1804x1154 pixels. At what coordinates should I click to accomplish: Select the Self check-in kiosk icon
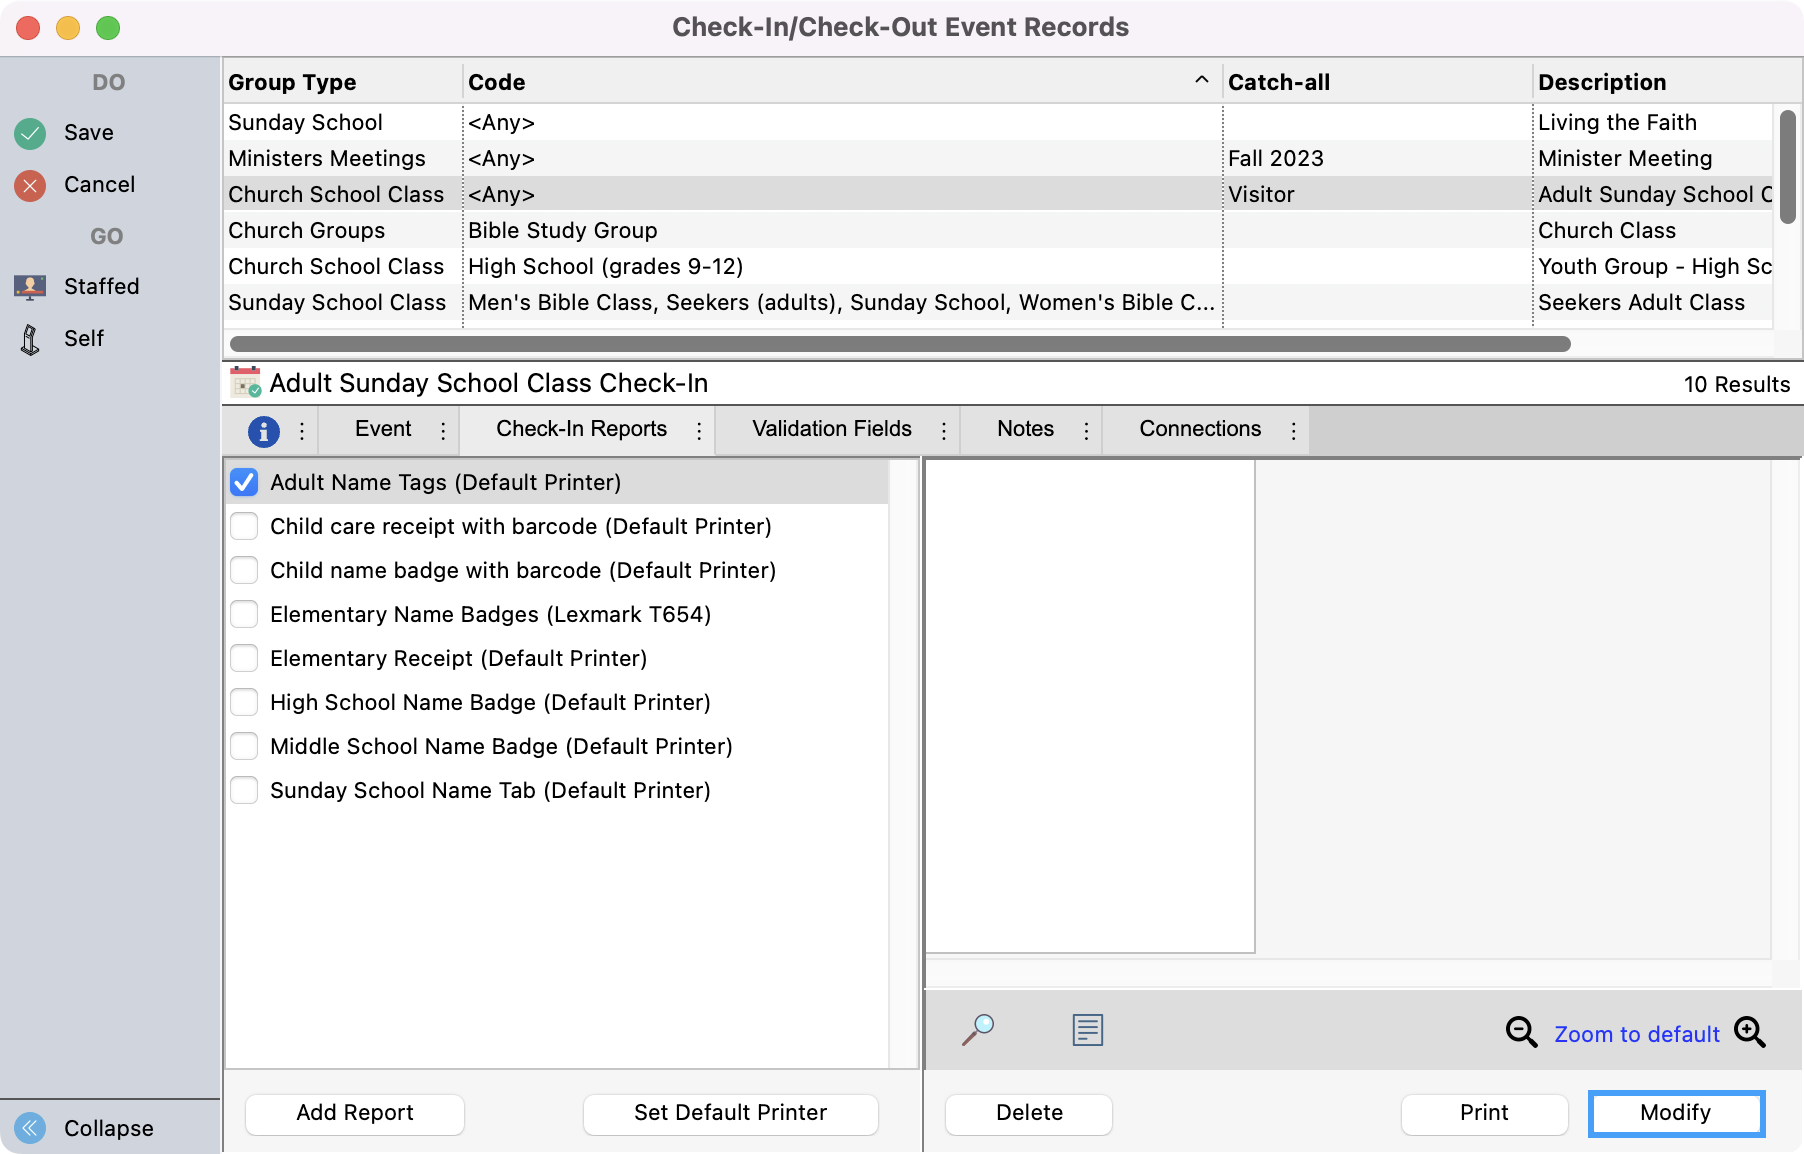click(30, 338)
